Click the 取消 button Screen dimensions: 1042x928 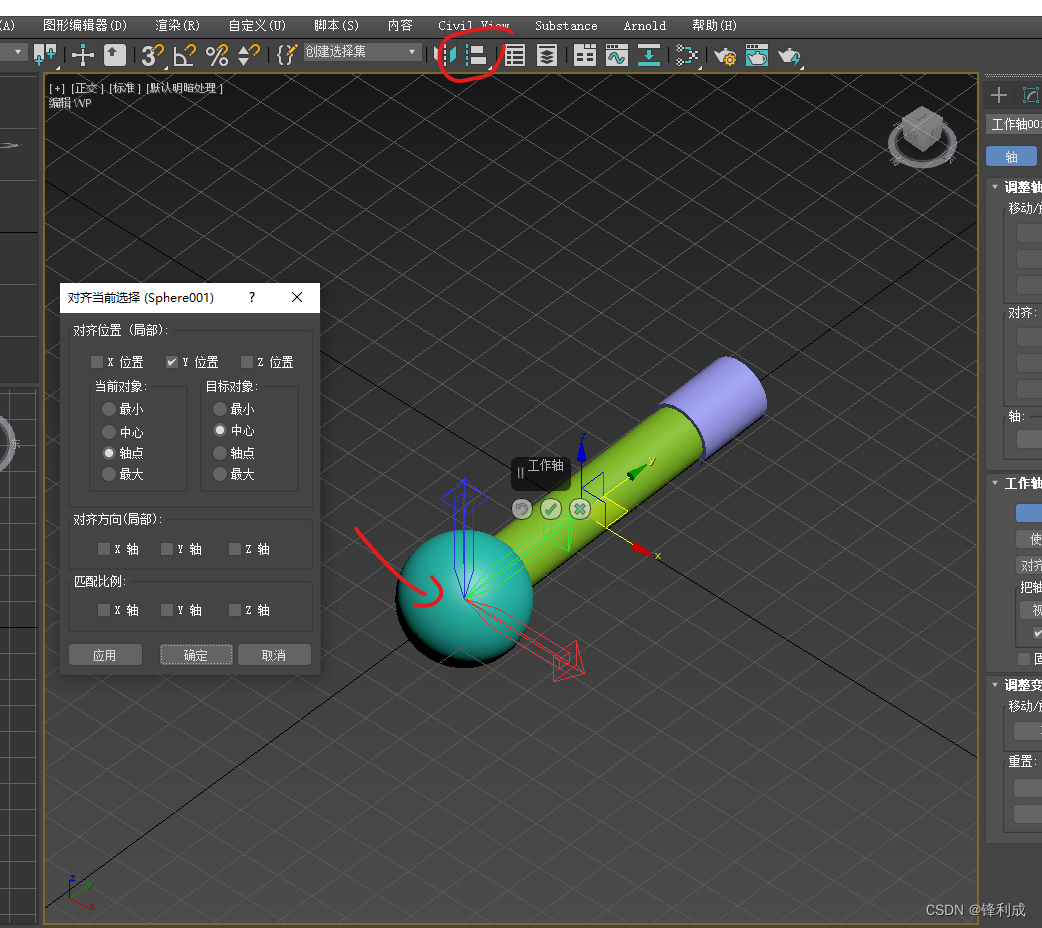click(x=274, y=655)
